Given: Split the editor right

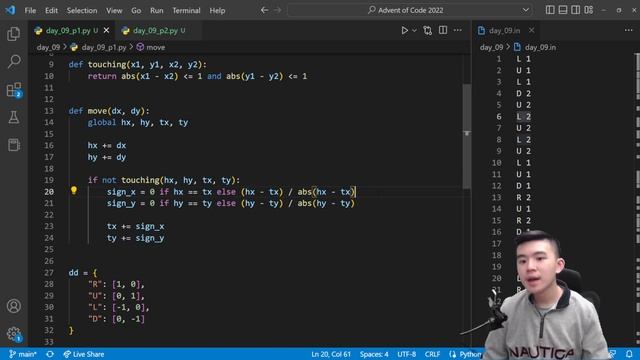Looking at the screenshot, I should pyautogui.click(x=443, y=30).
